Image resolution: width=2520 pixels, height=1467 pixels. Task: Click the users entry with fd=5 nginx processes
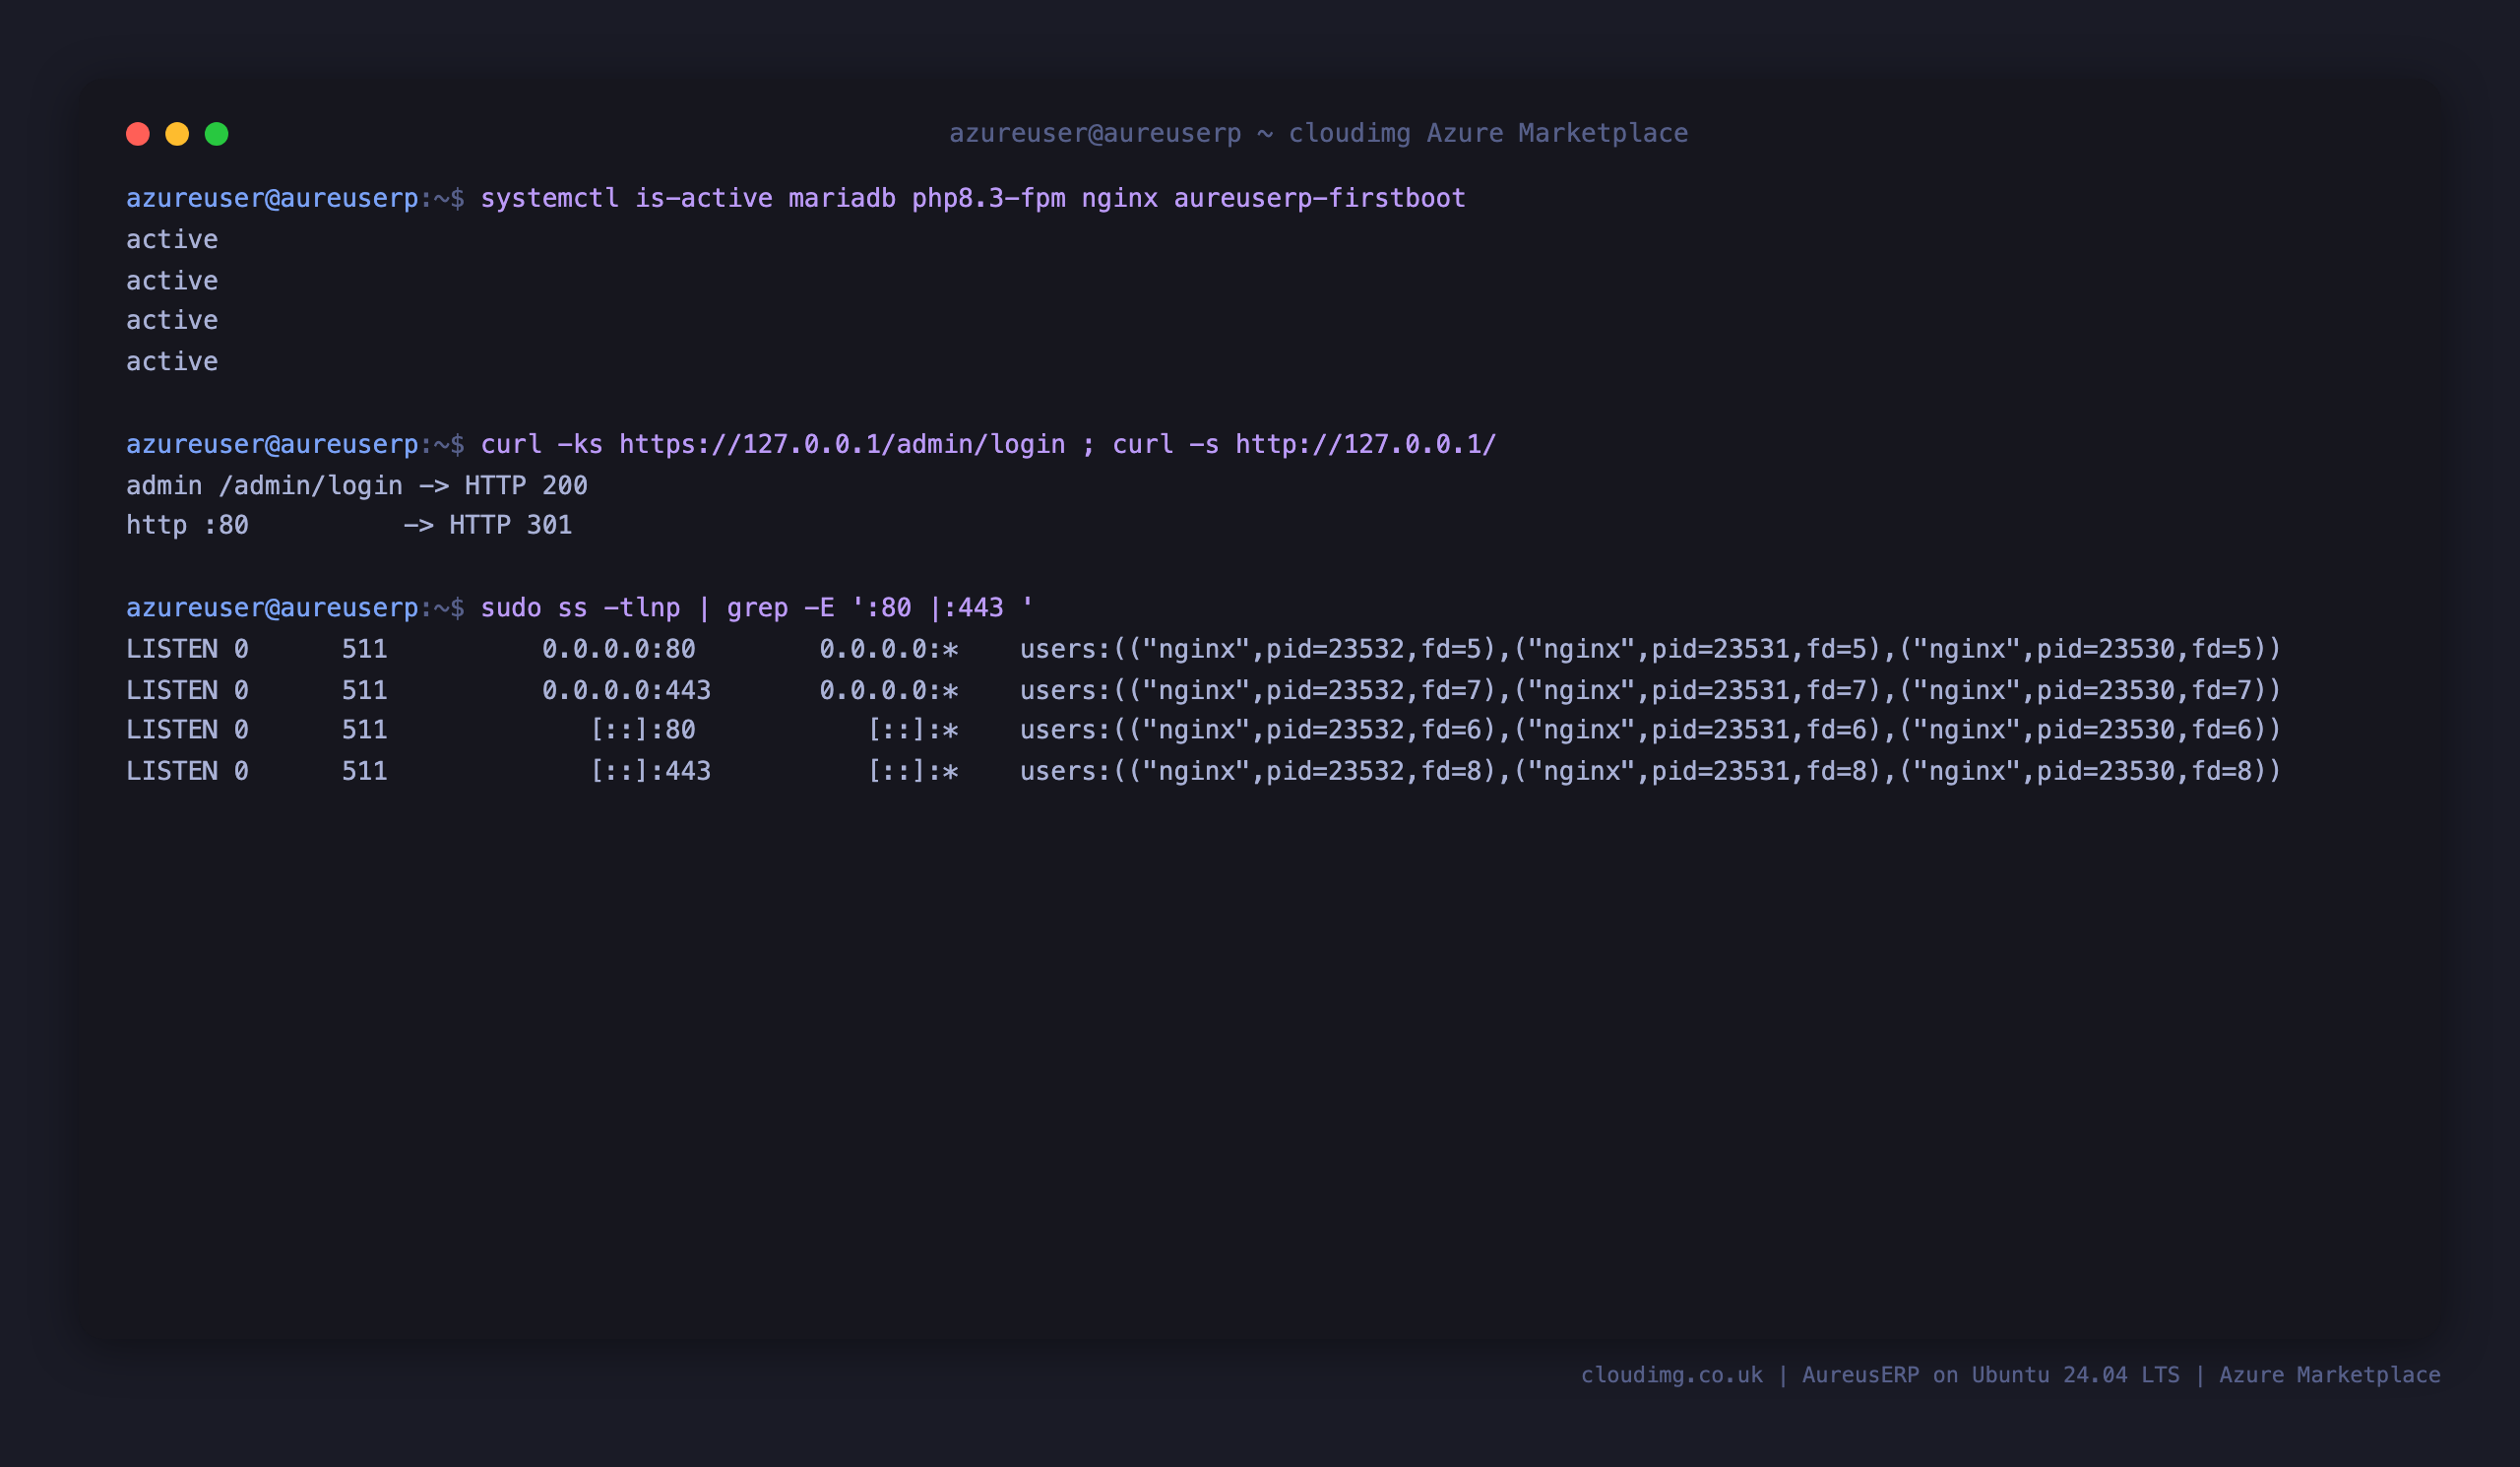click(1651, 649)
